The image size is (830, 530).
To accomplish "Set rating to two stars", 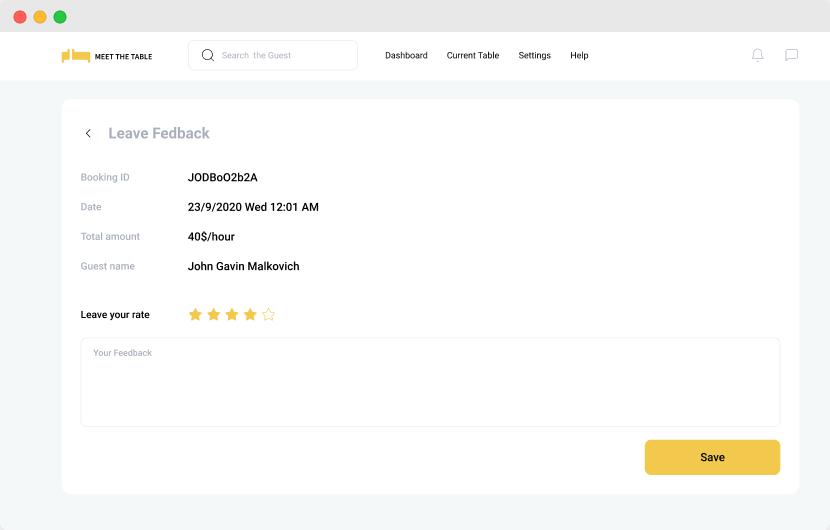I will click(214, 315).
